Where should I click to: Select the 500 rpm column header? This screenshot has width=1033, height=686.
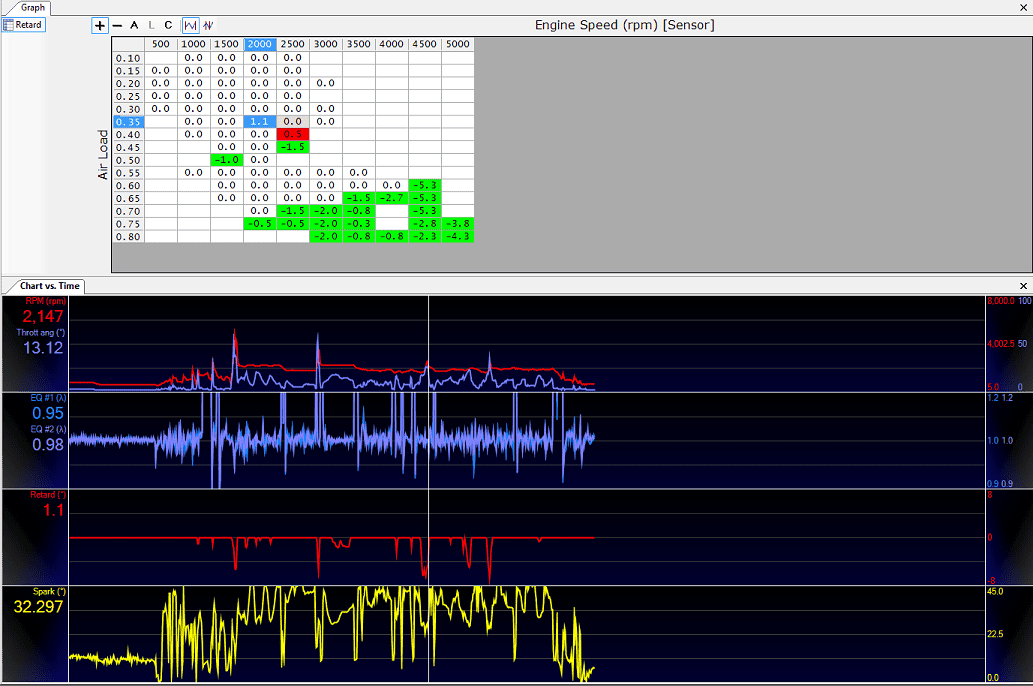pyautogui.click(x=161, y=44)
